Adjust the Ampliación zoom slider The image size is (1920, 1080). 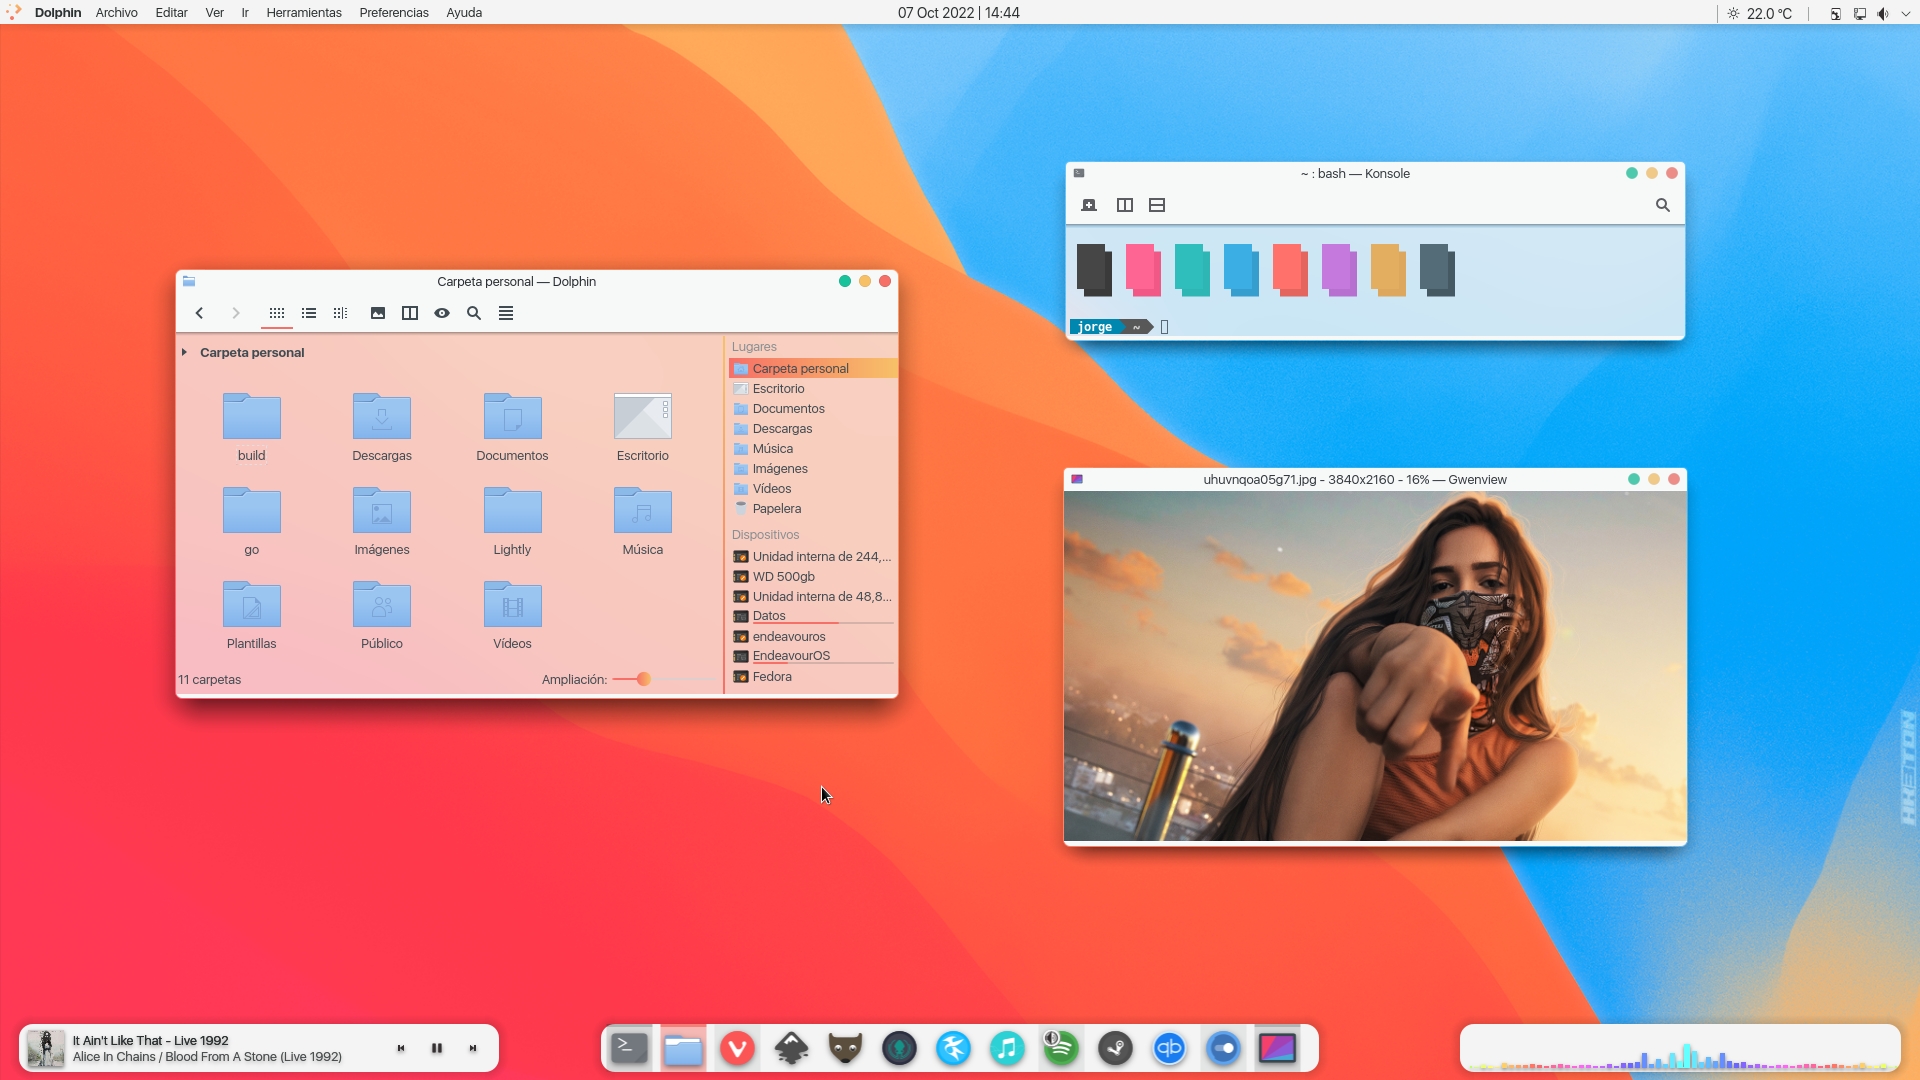640,679
